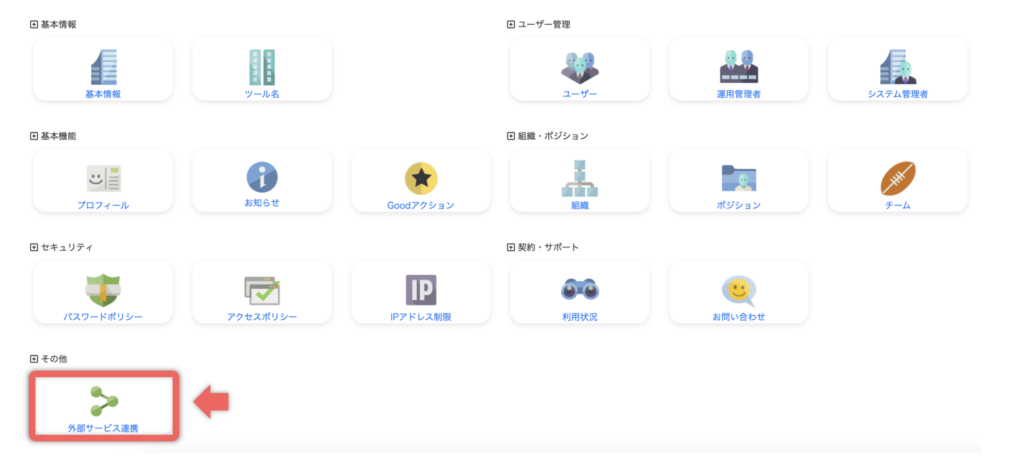Open the 基本情報 building icon

103,65
